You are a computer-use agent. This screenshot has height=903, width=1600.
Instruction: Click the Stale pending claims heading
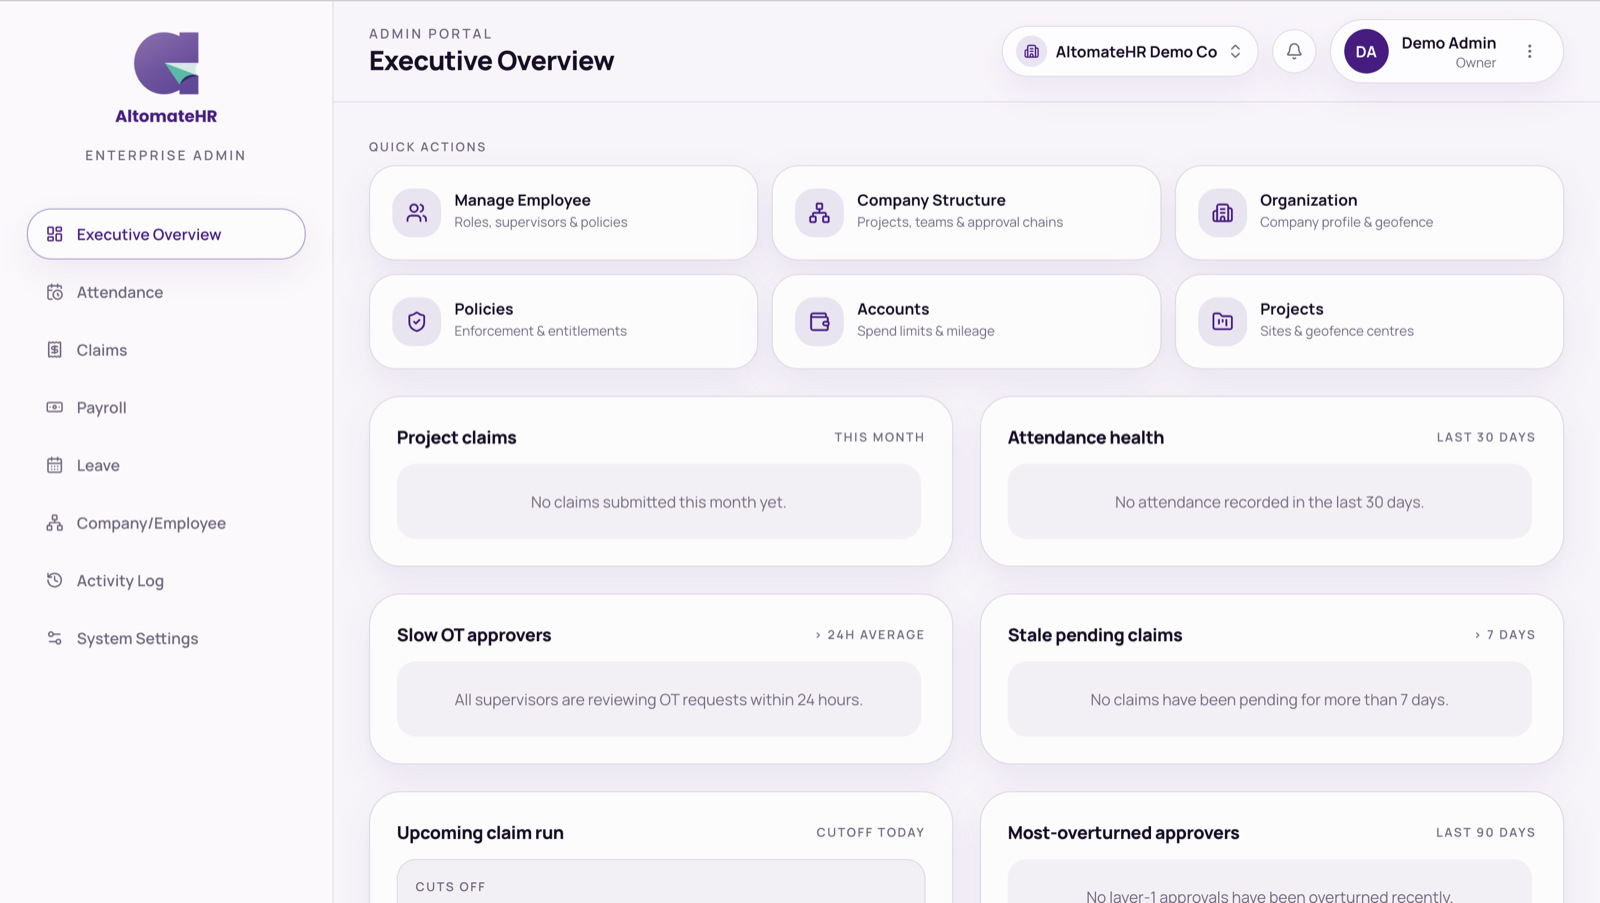(1095, 635)
